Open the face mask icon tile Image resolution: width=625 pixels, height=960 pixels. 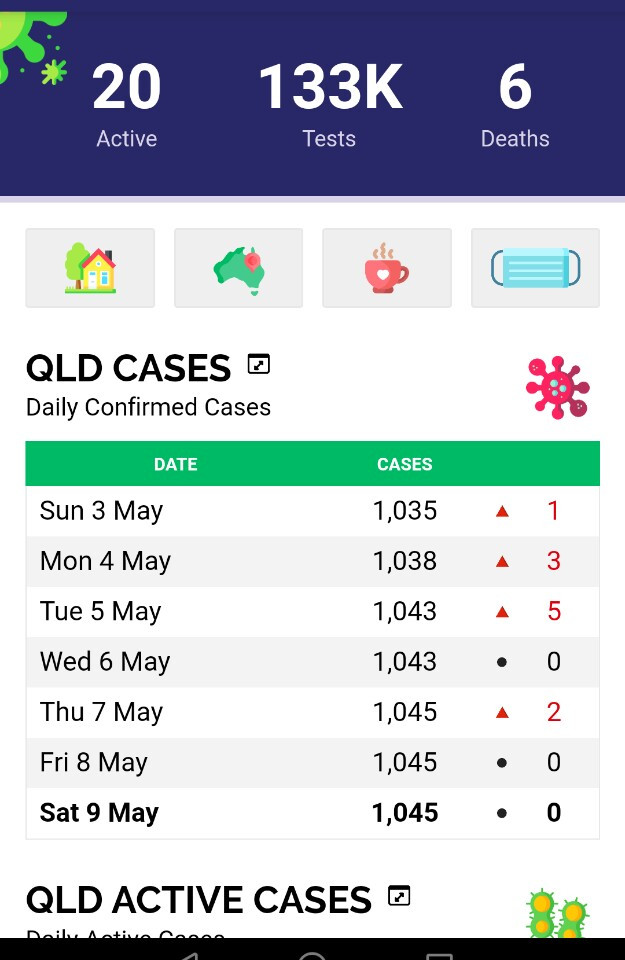click(x=535, y=268)
